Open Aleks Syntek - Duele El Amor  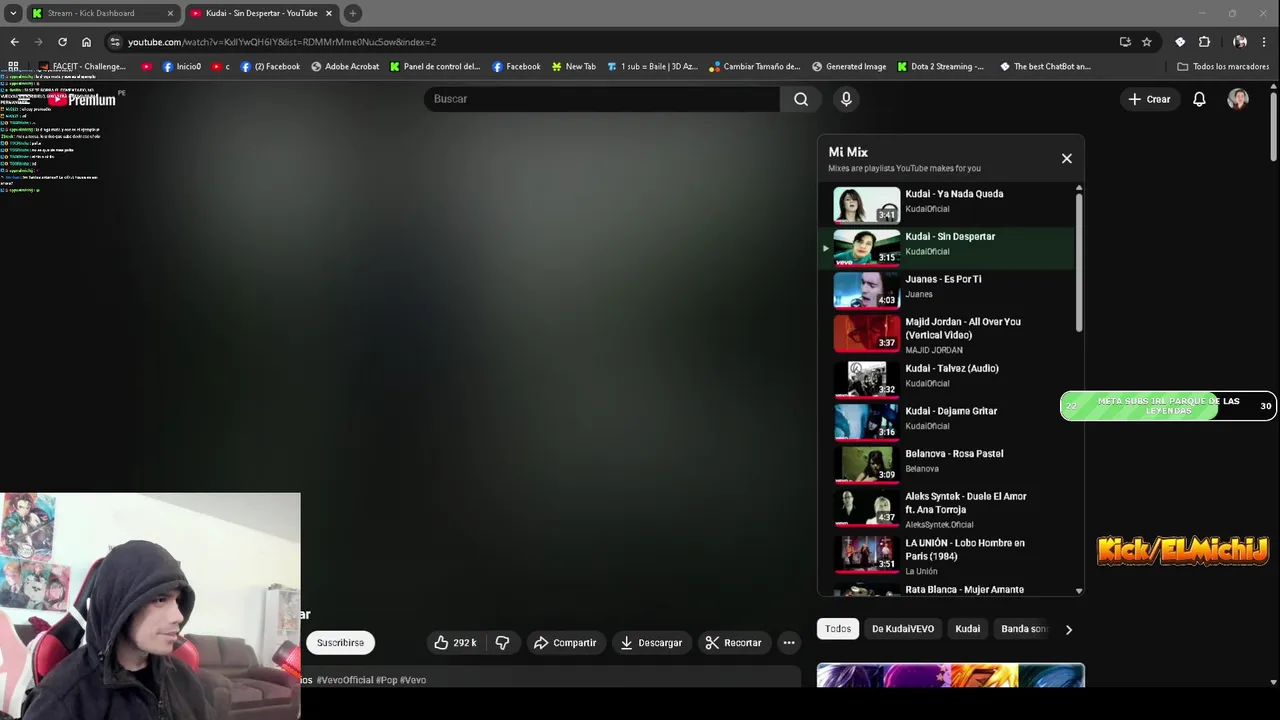coord(946,509)
